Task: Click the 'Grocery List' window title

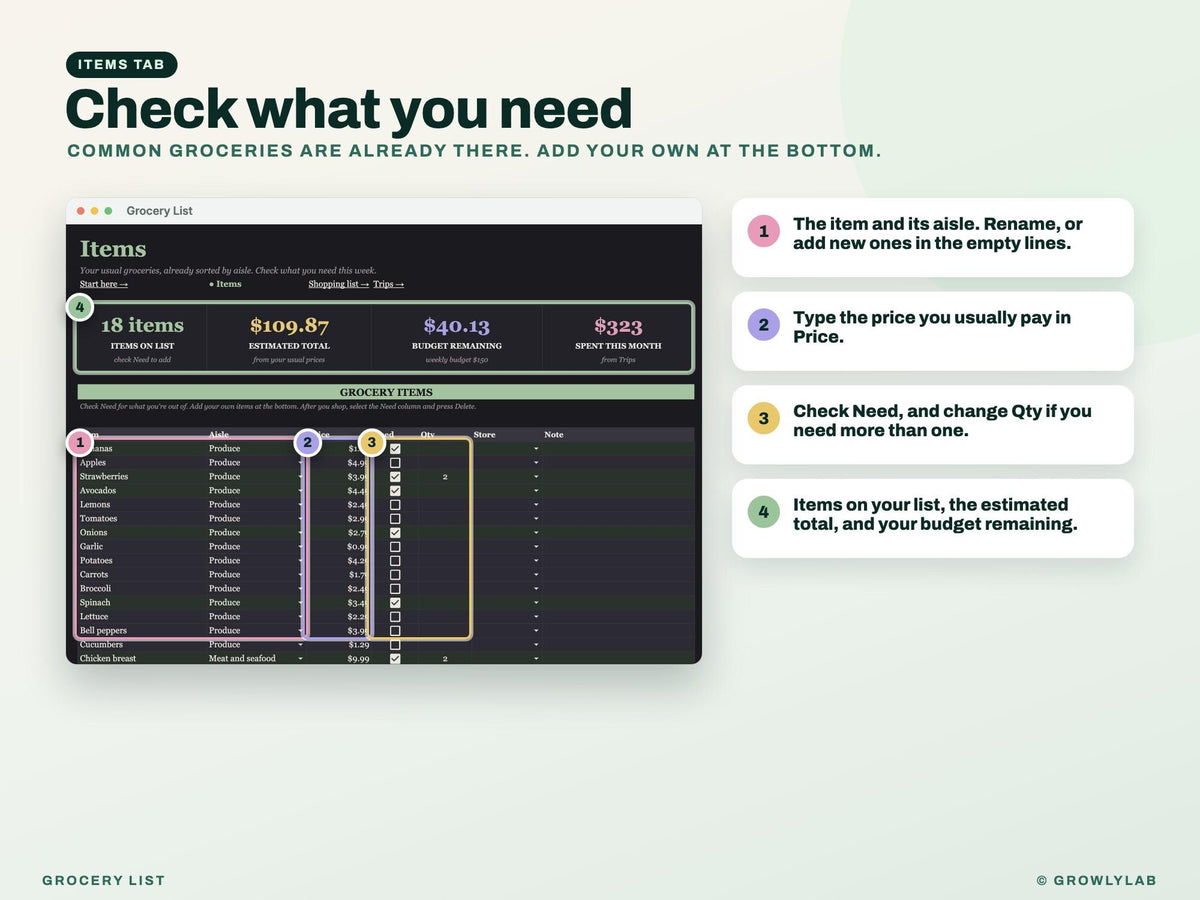Action: click(x=160, y=211)
